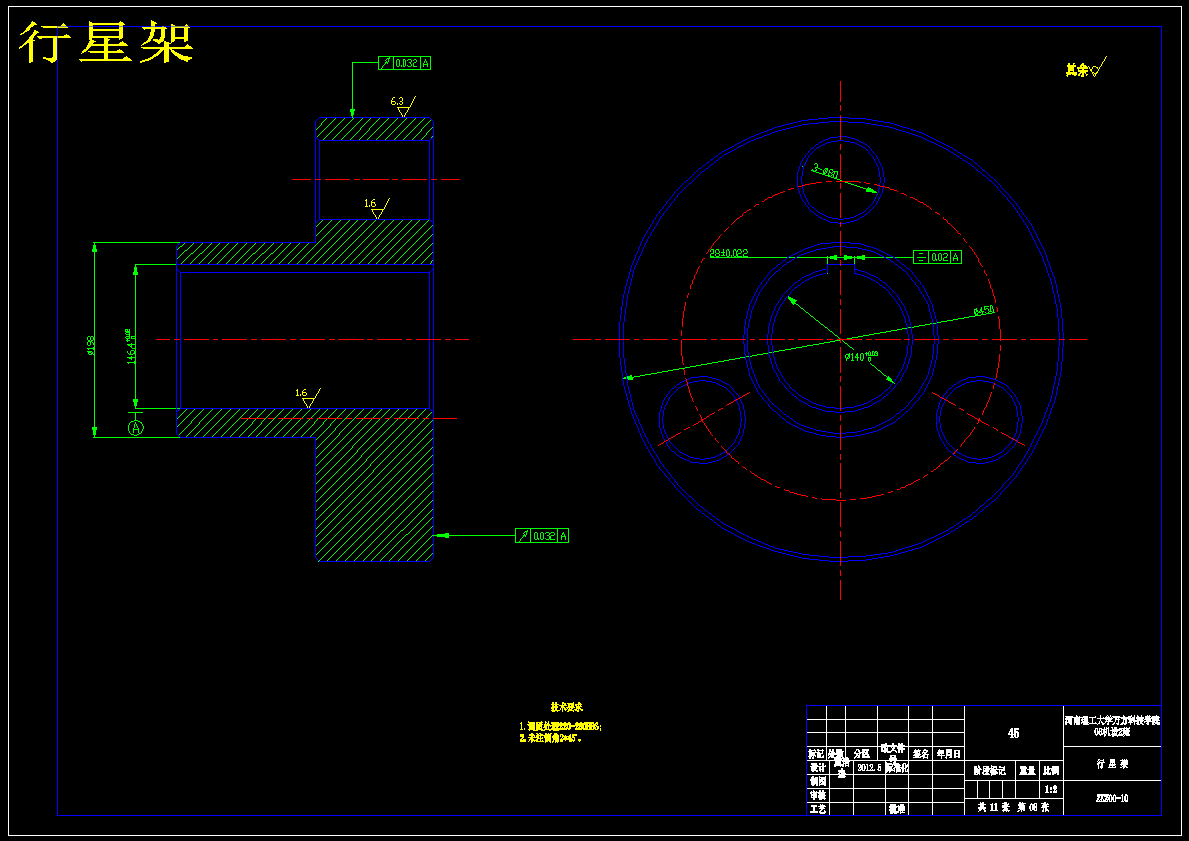
Task: Click the 其余 roughness note at top right
Action: point(1086,68)
